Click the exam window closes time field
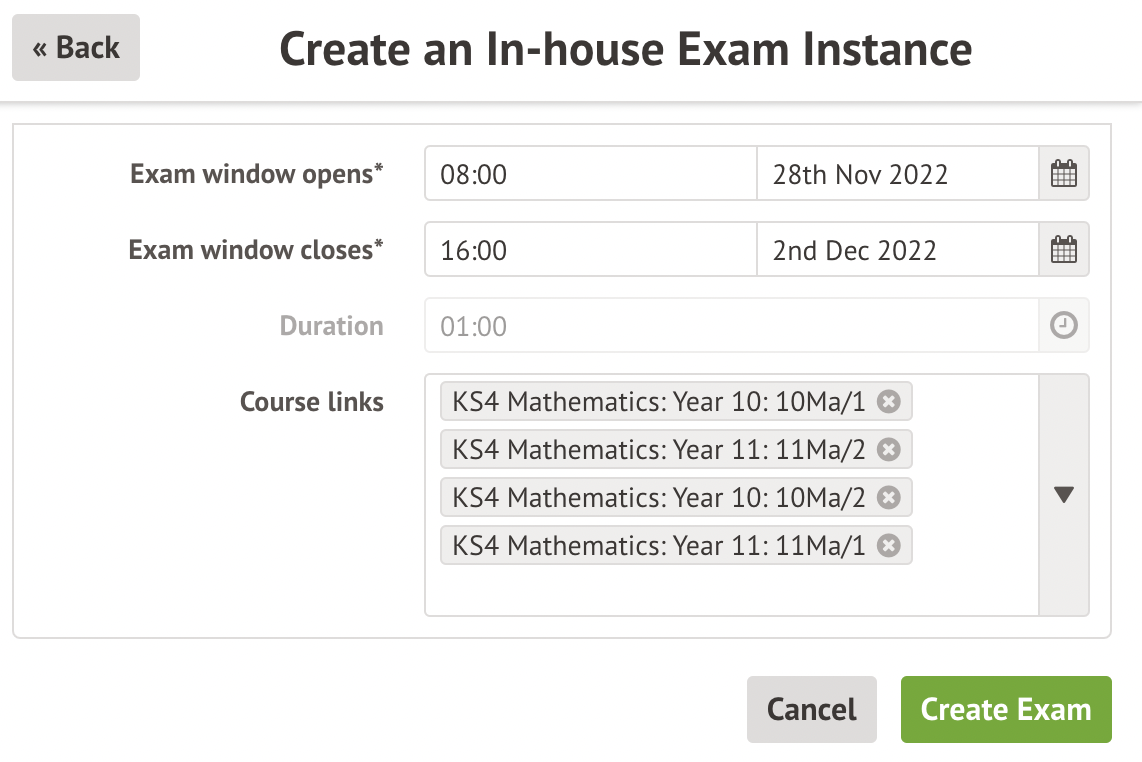Screen dimensions: 1142x762 click(590, 249)
